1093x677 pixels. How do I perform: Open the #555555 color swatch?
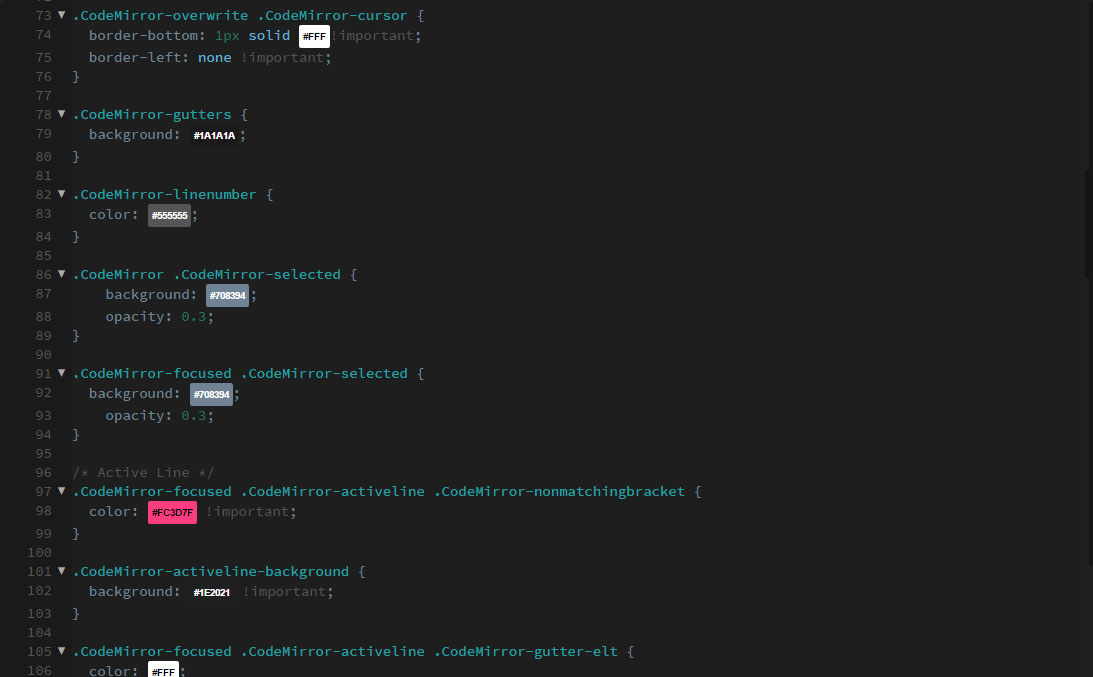169,215
